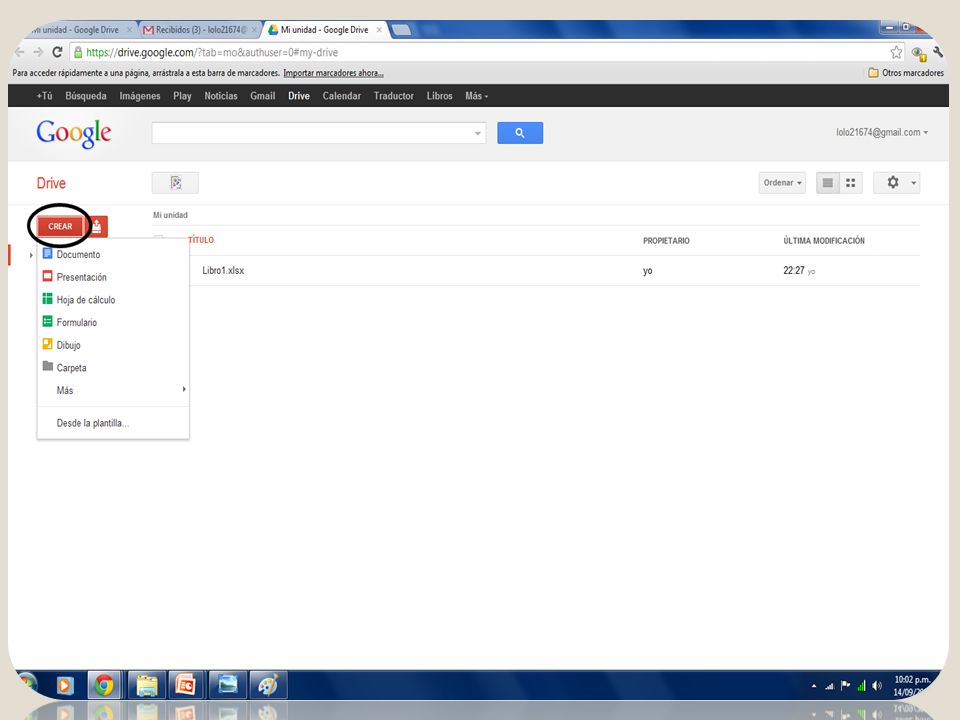
Task: Click ÚLTIMA MODIFICACIÓN column header
Action: pos(824,241)
